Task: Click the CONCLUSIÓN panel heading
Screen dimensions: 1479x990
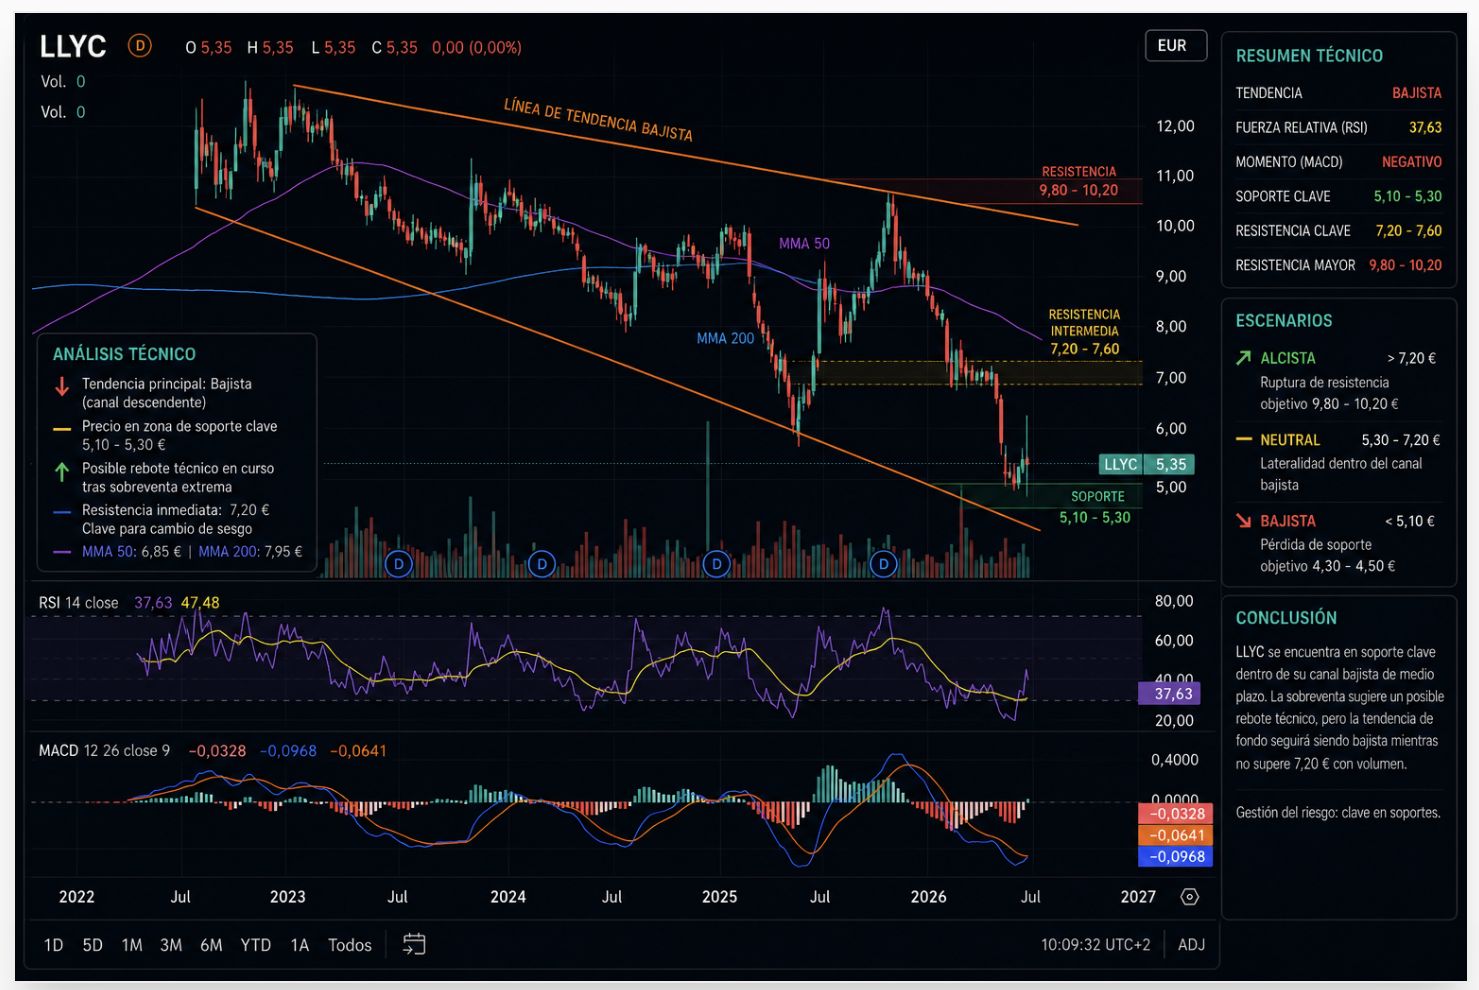Action: click(1286, 618)
